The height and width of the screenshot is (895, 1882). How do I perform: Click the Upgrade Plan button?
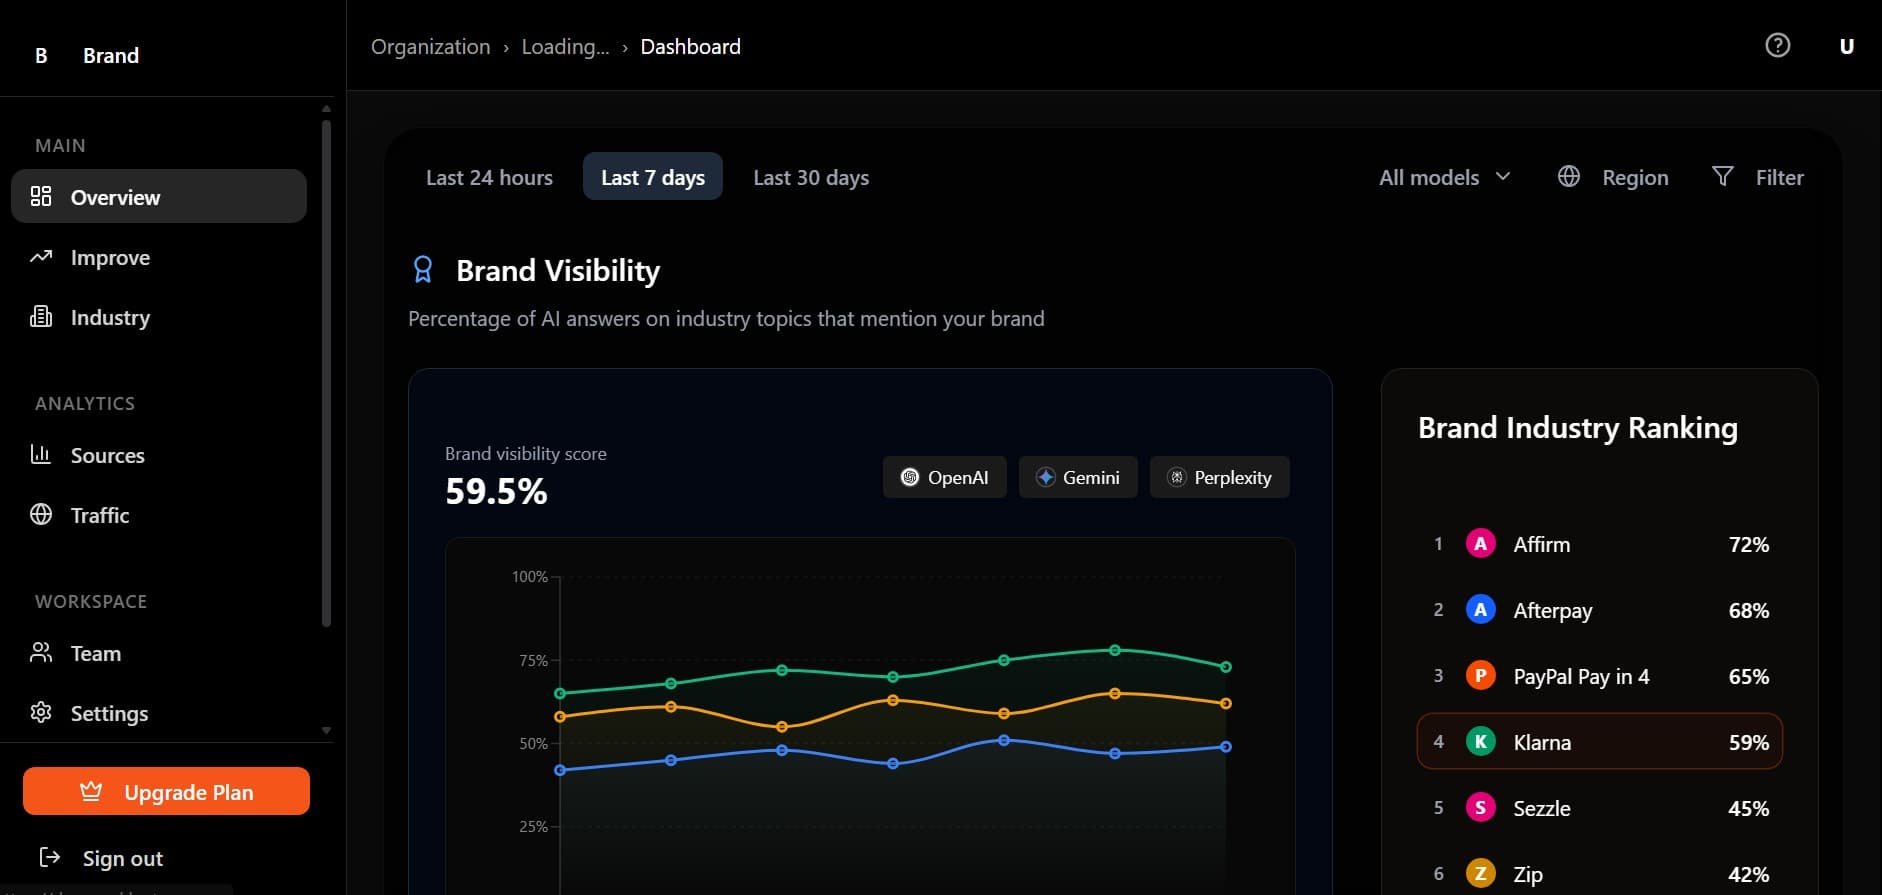point(166,791)
